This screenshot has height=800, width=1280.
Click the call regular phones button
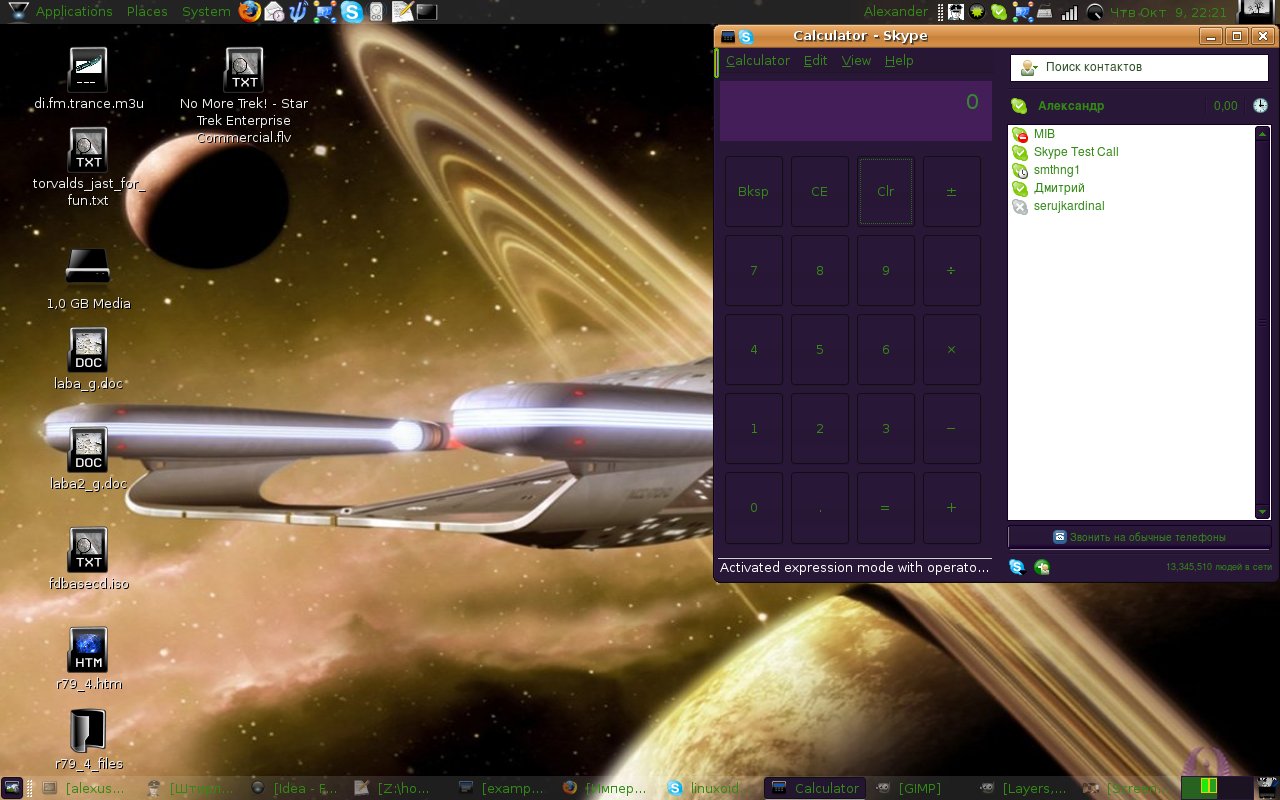pyautogui.click(x=1138, y=537)
